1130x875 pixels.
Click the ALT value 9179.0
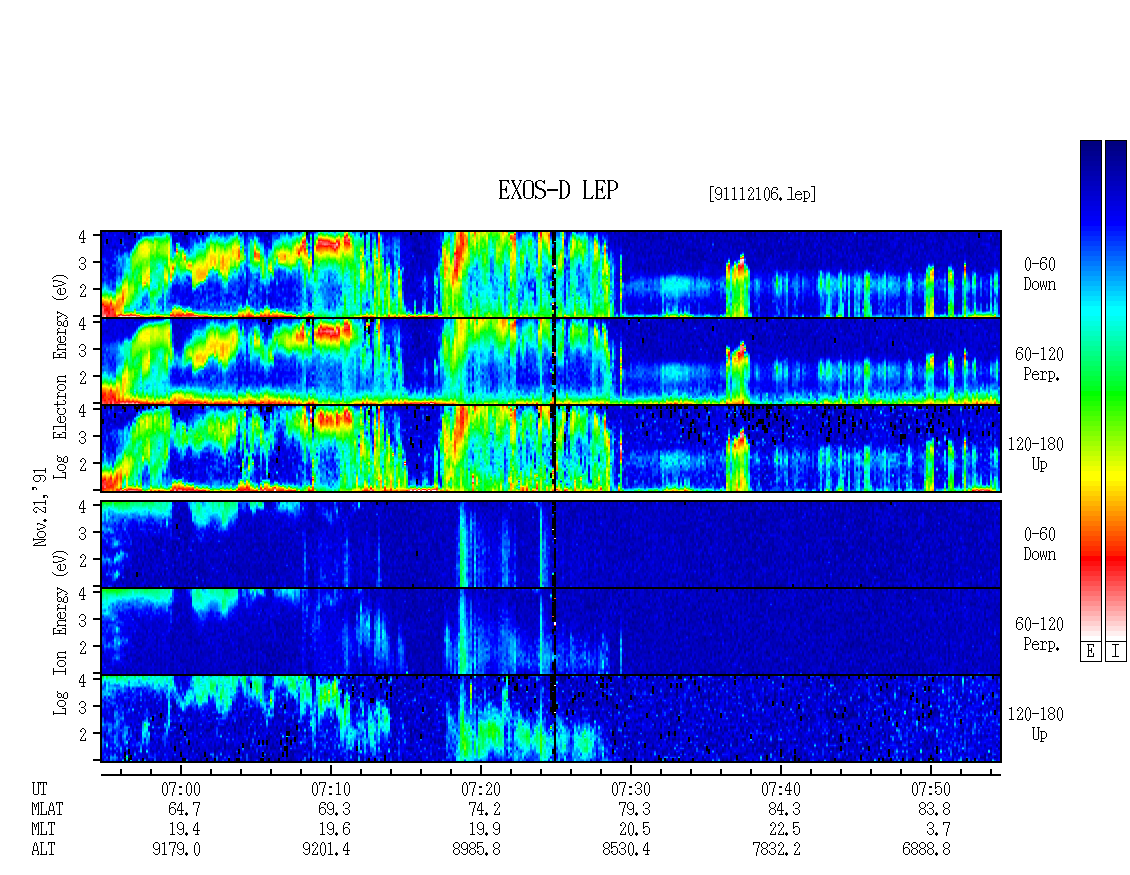(177, 850)
